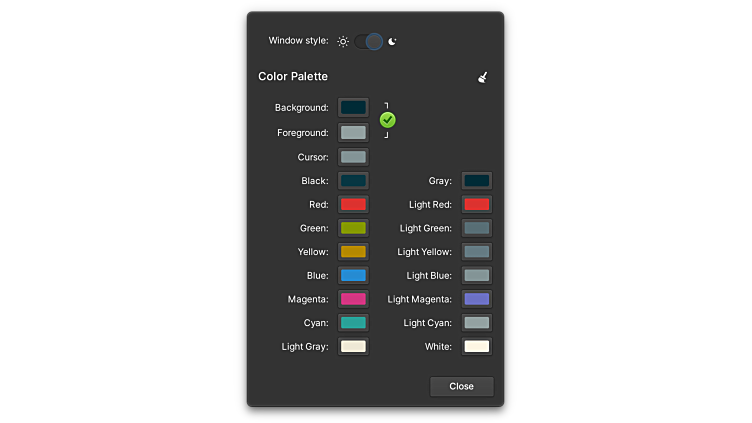
Task: Select the Red color swatch
Action: point(353,204)
